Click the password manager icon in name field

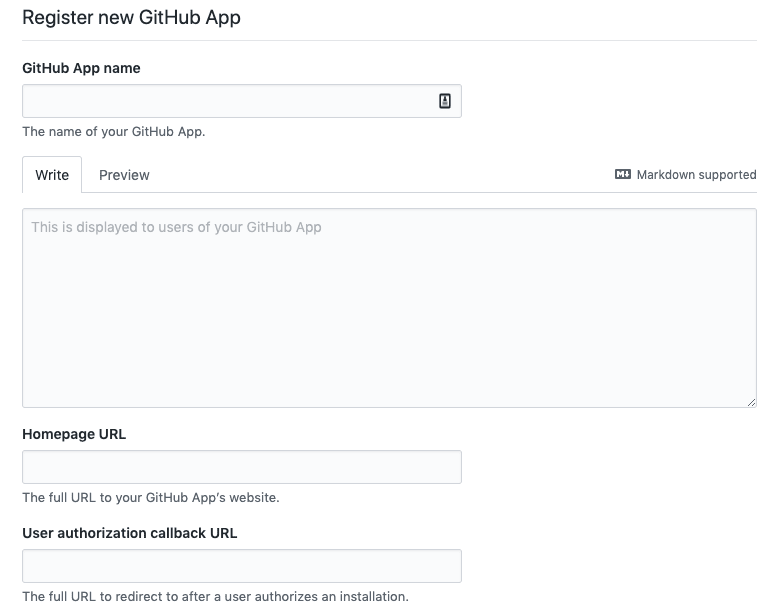click(444, 101)
